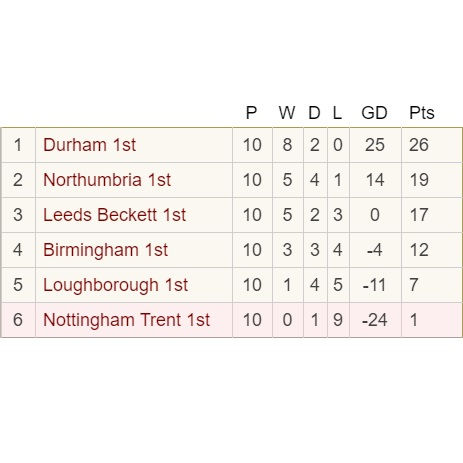The width and height of the screenshot is (463, 463).
Task: Select Birmingham's -4 goal difference cell
Action: [x=375, y=250]
